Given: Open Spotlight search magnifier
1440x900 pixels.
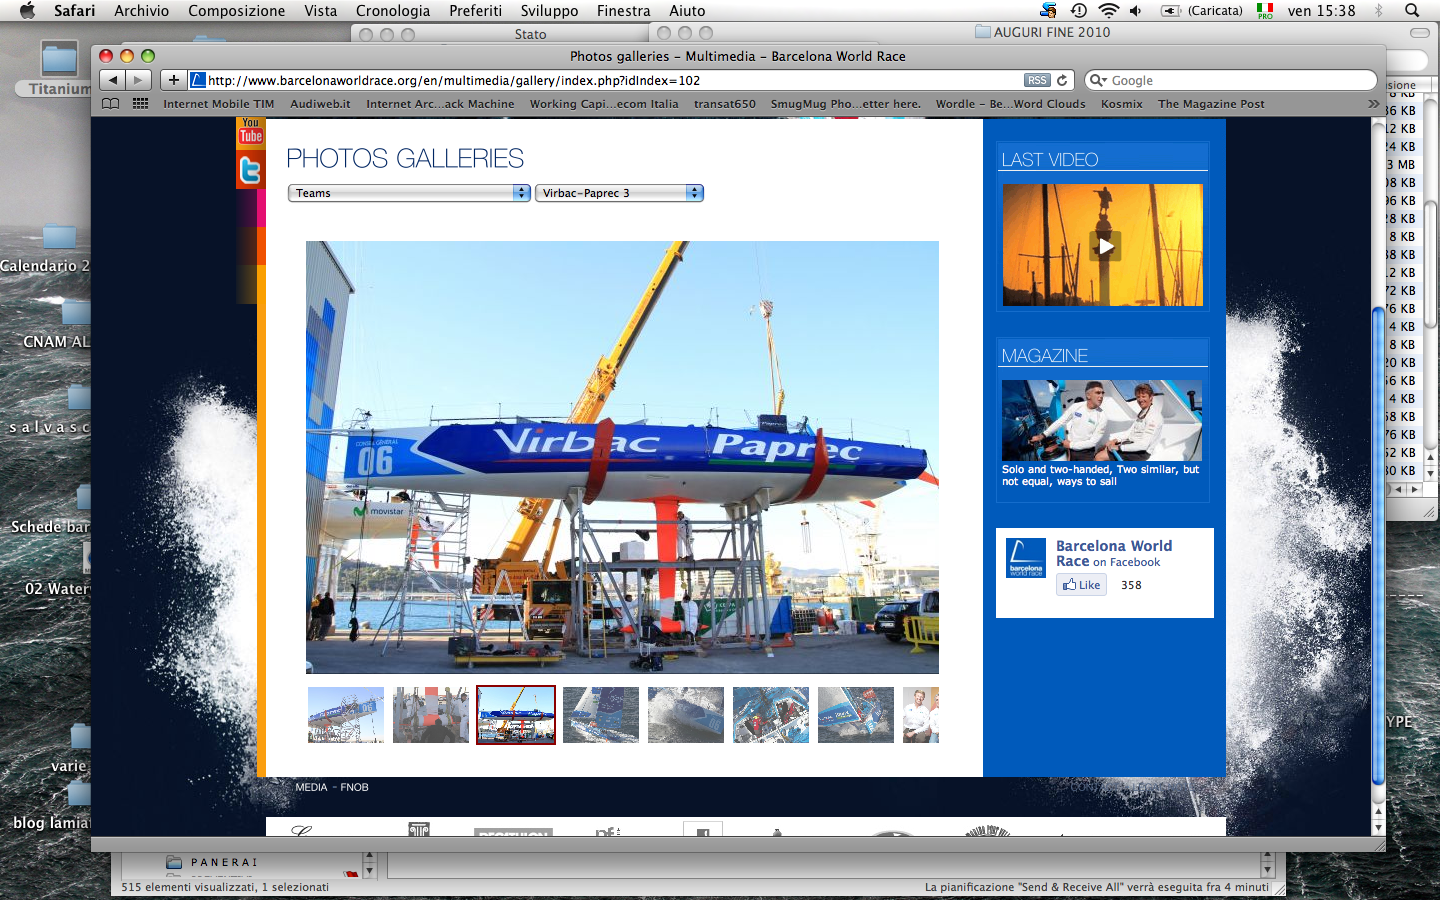Looking at the screenshot, I should [1412, 10].
